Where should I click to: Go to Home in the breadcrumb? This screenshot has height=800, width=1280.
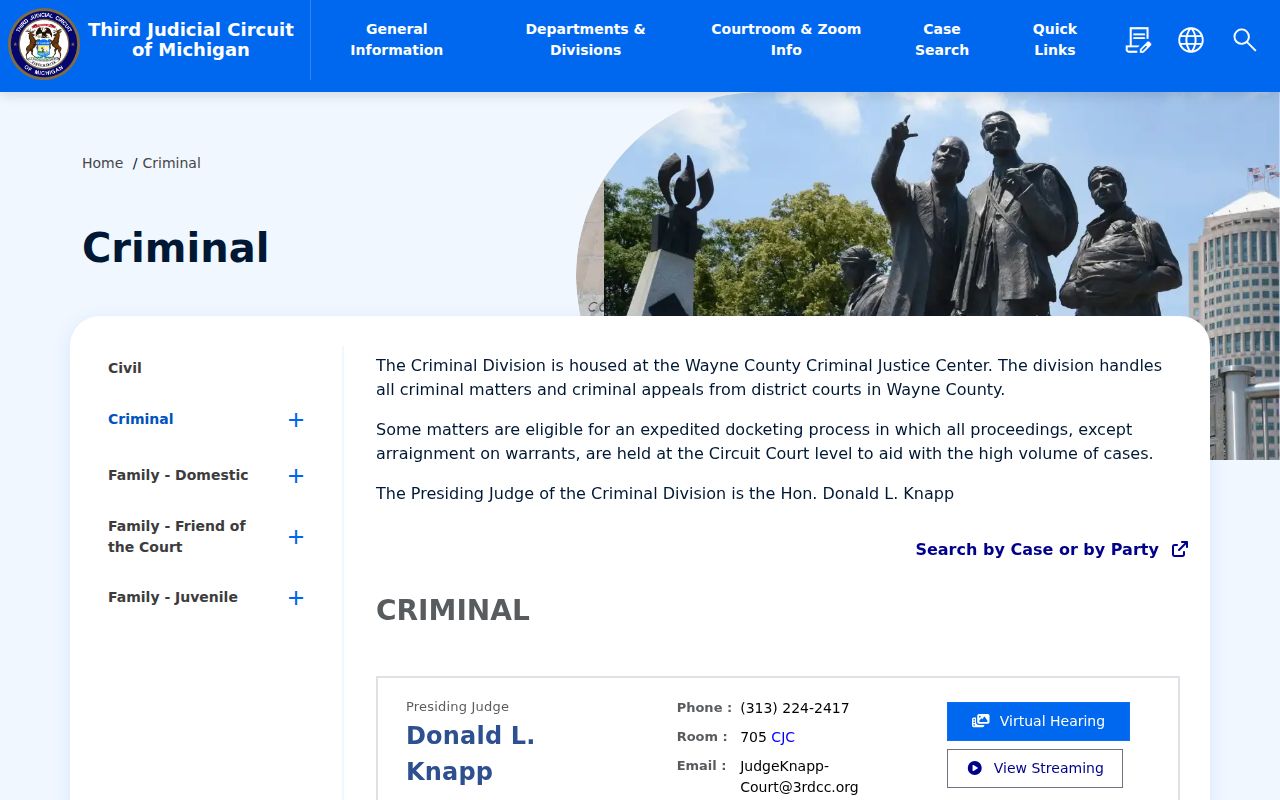coord(103,163)
